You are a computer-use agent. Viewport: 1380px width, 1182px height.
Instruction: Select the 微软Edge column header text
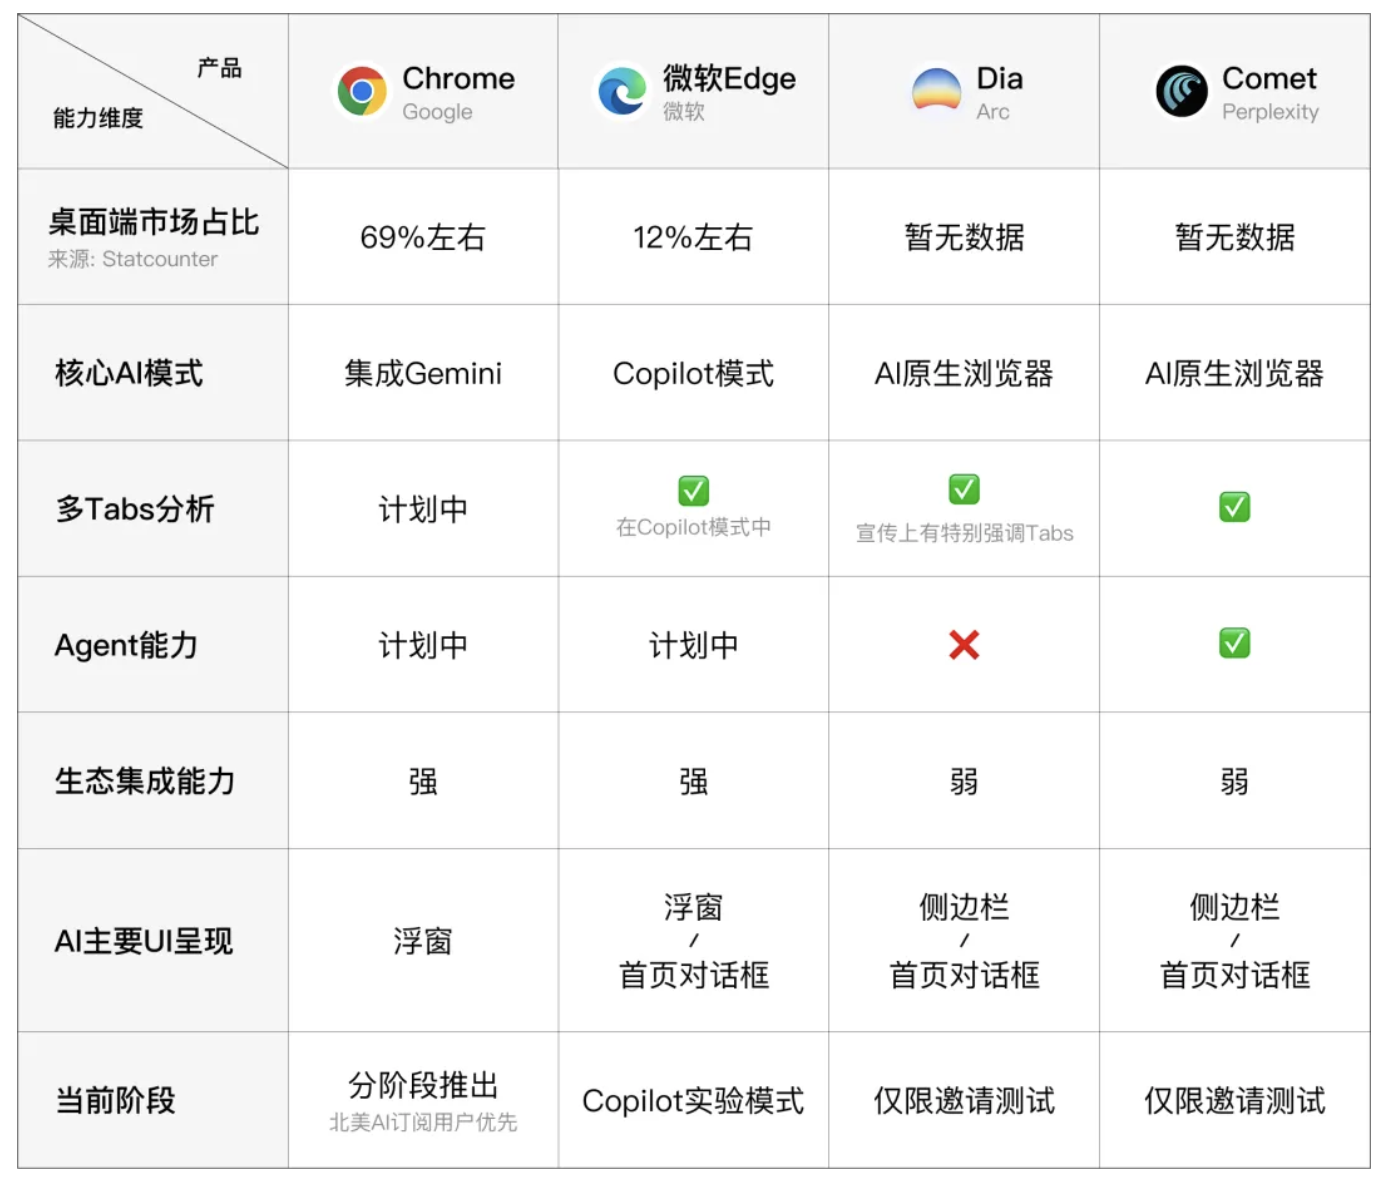point(729,78)
